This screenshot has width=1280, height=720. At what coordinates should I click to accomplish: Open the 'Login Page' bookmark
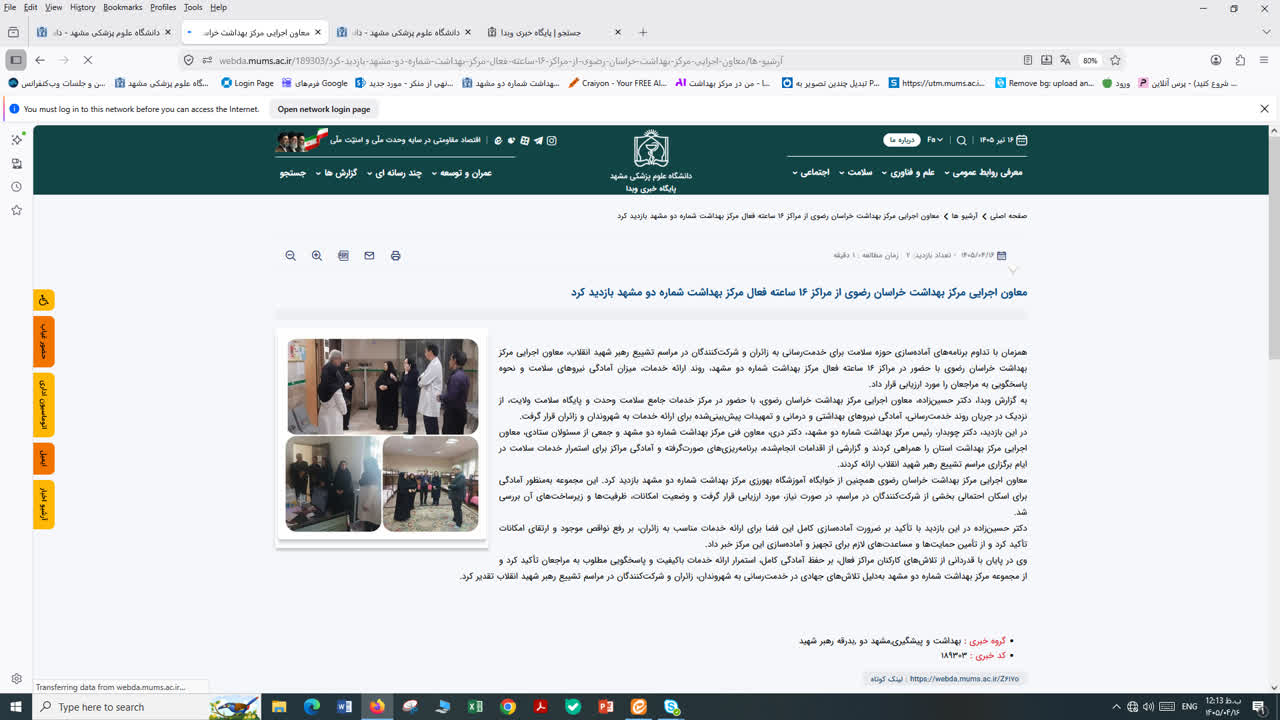247,84
